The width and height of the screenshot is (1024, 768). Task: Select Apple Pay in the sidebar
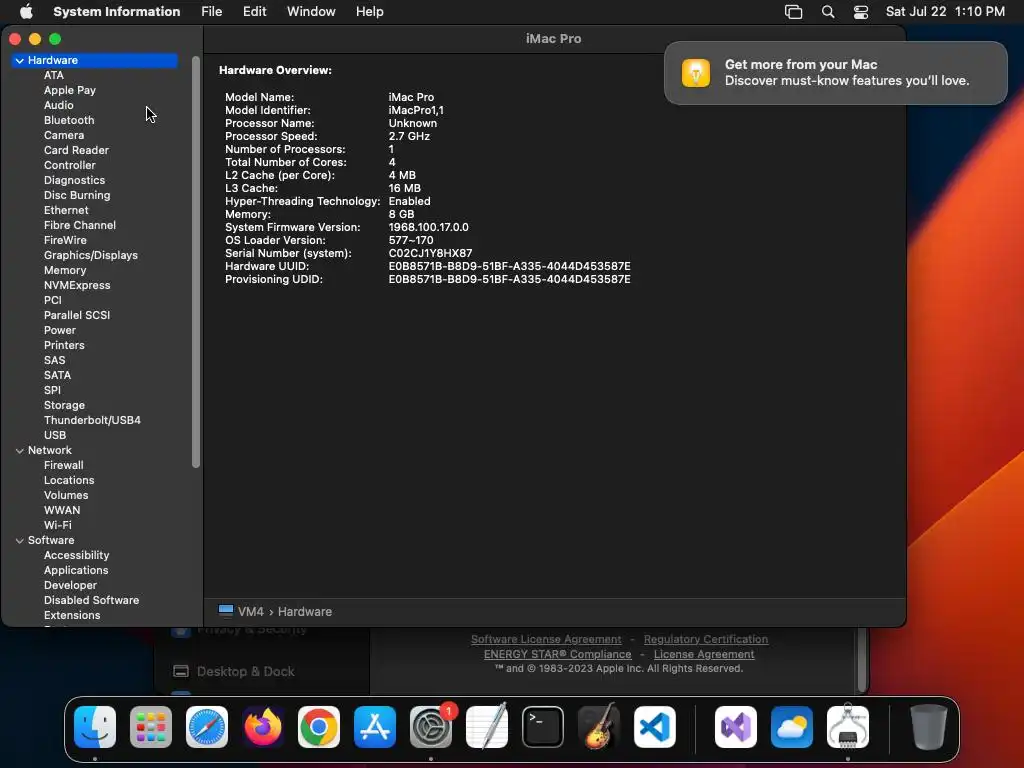70,90
